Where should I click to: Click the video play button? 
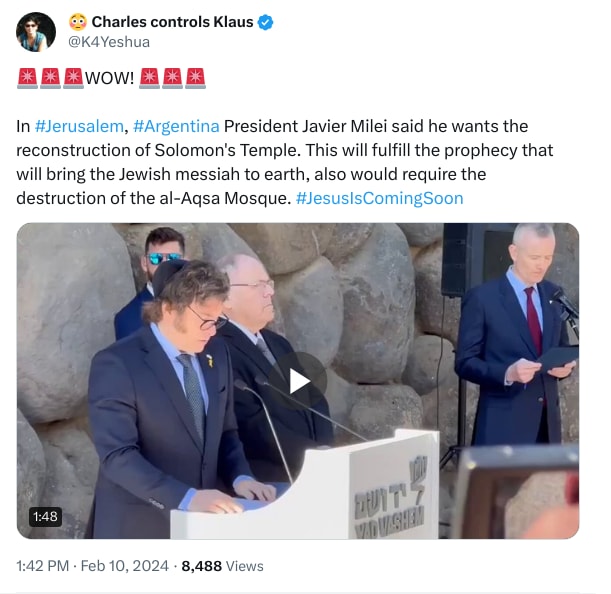coord(299,381)
